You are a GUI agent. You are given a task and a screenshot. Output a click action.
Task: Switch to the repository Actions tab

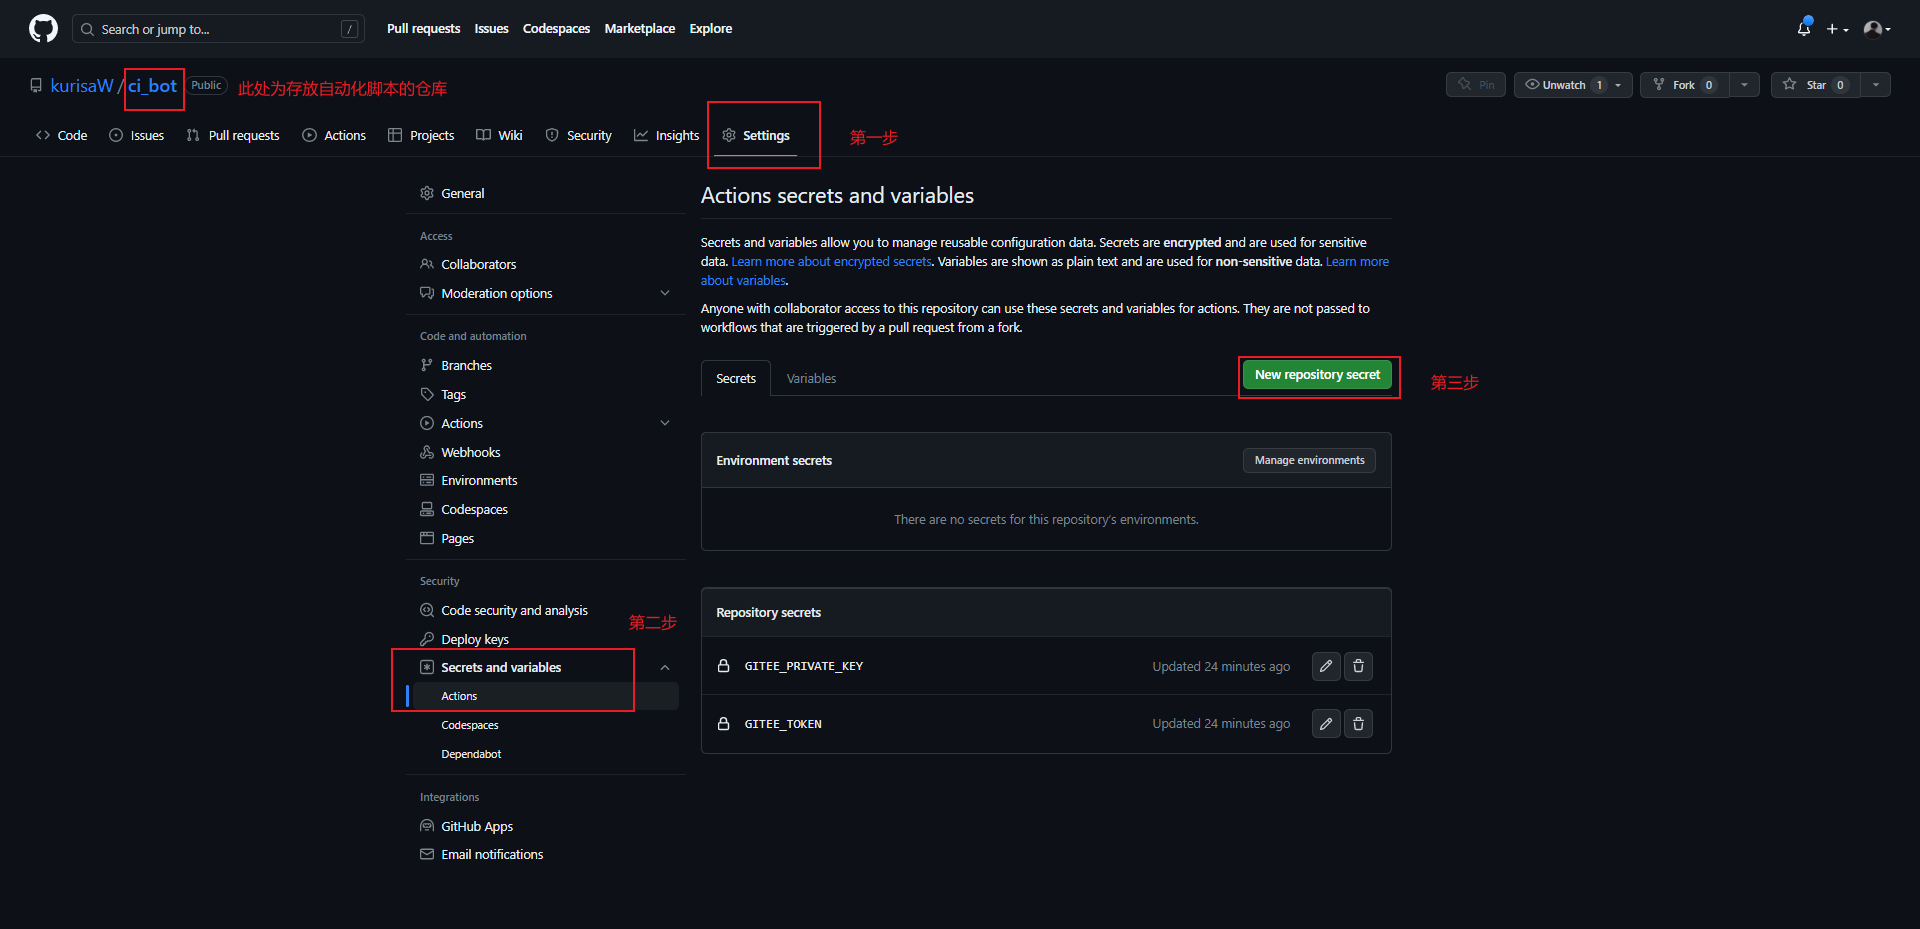coord(334,135)
